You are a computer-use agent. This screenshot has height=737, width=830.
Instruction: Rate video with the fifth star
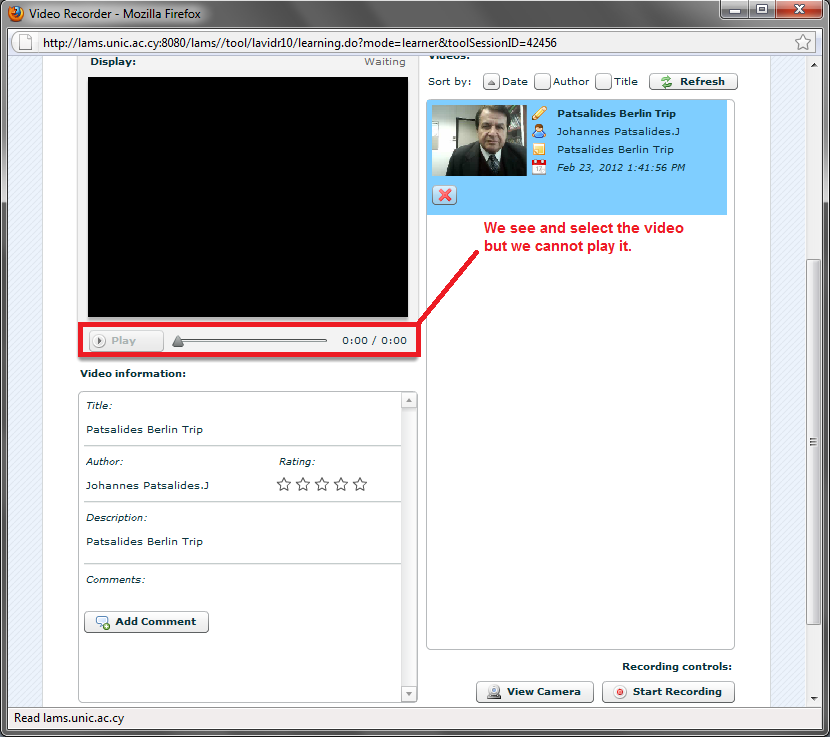(x=360, y=485)
